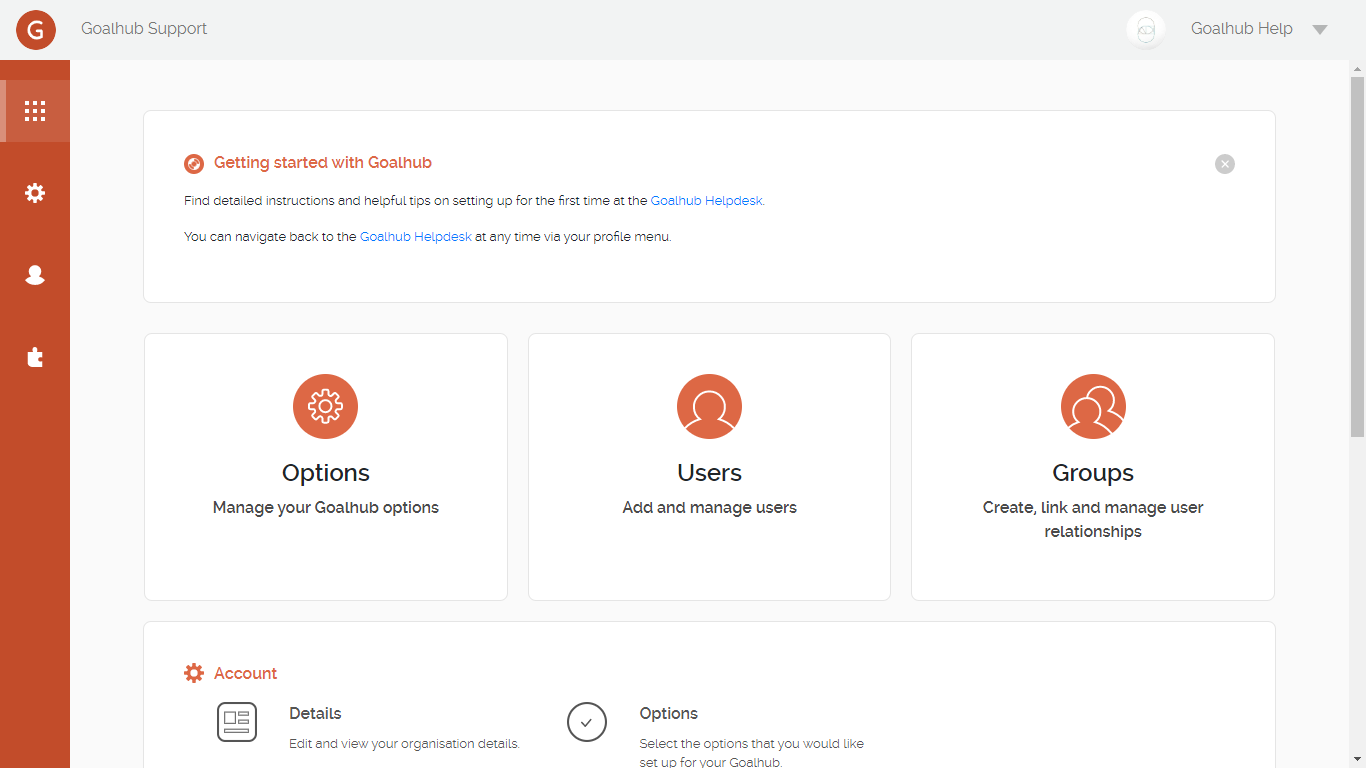Viewport: 1366px width, 768px height.
Task: Open the dashboard grid icon in sidebar
Action: [35, 111]
